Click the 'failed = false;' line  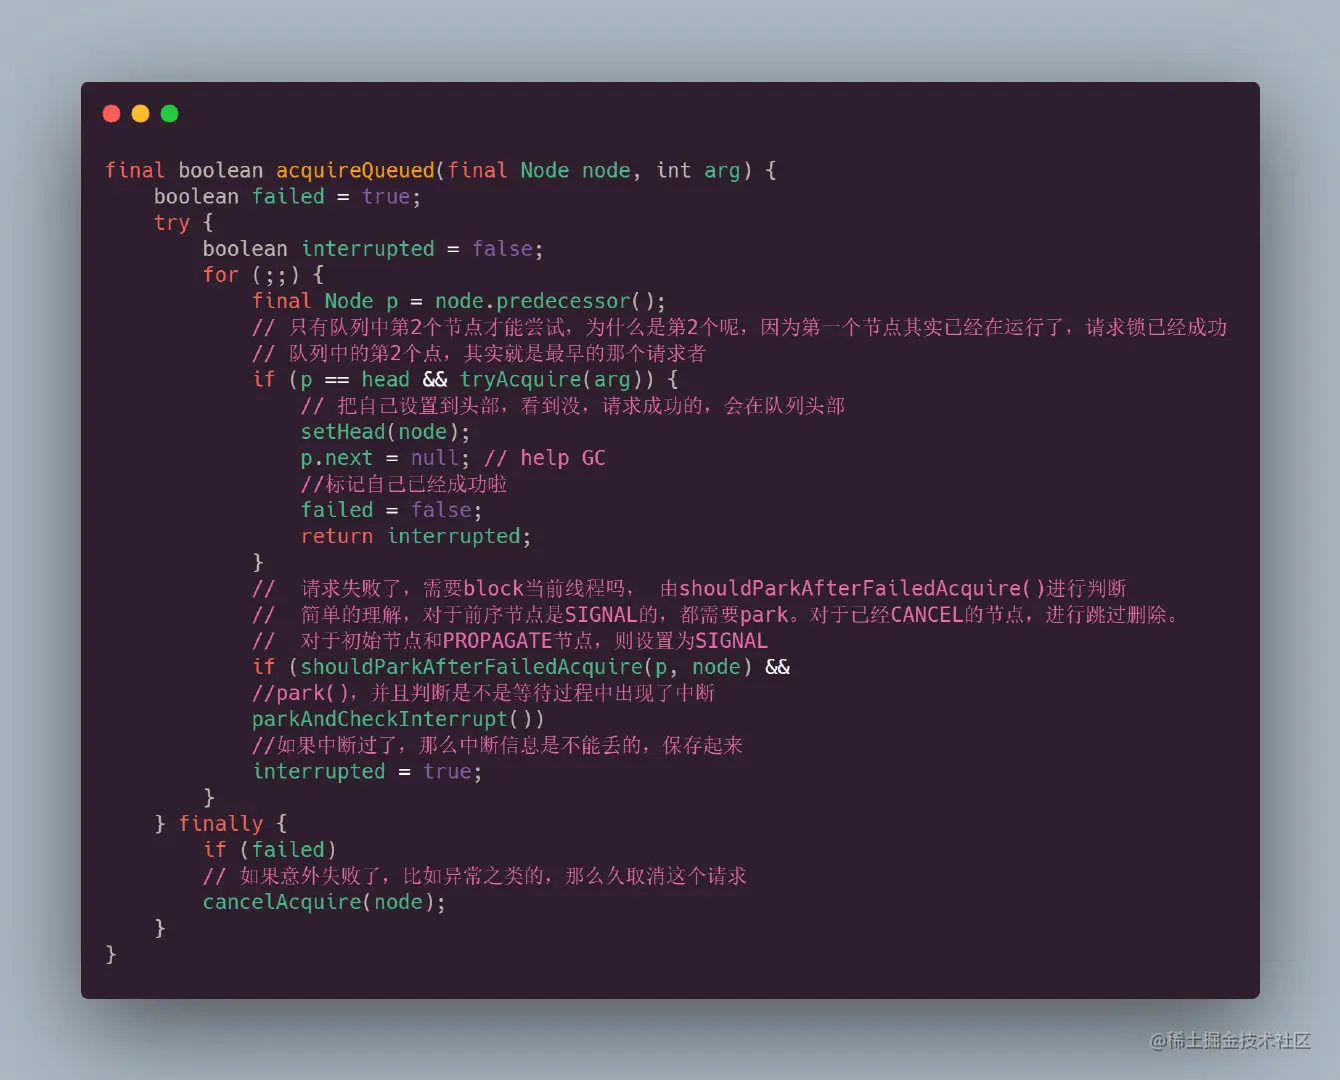(x=391, y=510)
